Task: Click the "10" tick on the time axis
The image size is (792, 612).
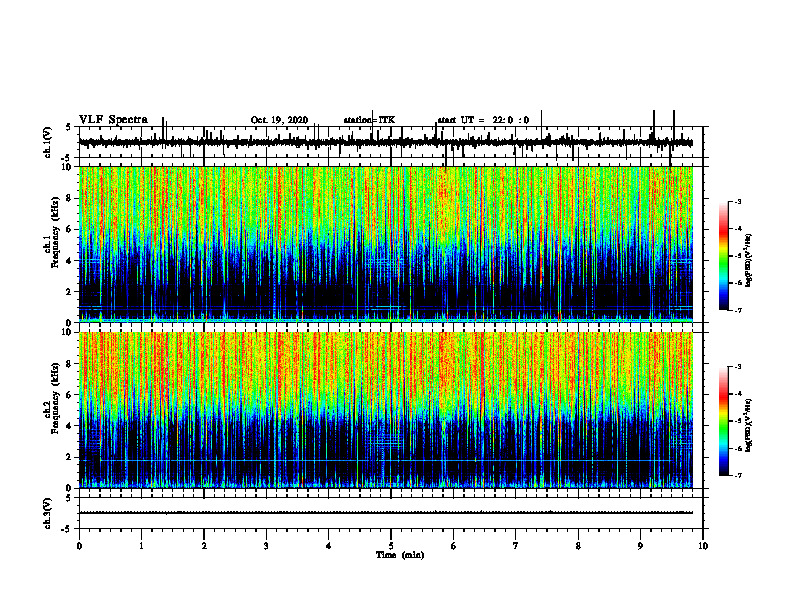Action: (x=703, y=546)
